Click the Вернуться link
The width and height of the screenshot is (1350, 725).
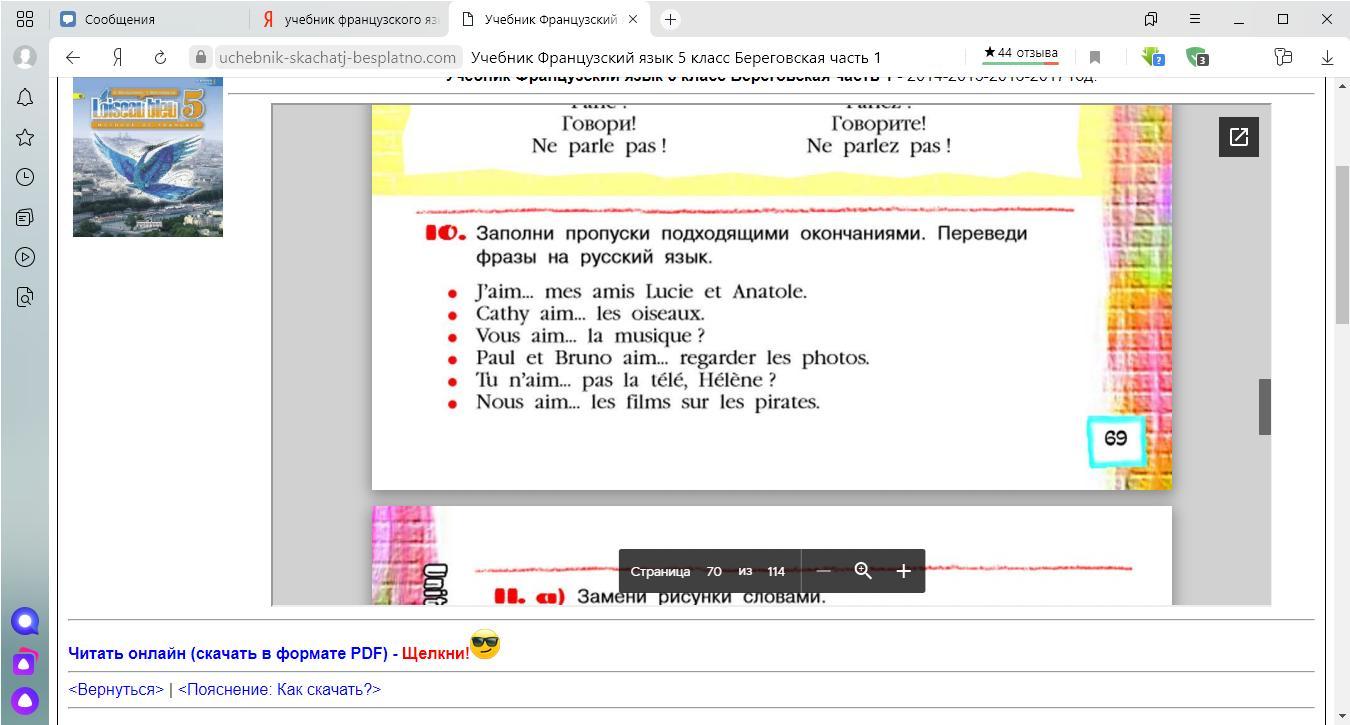click(116, 689)
